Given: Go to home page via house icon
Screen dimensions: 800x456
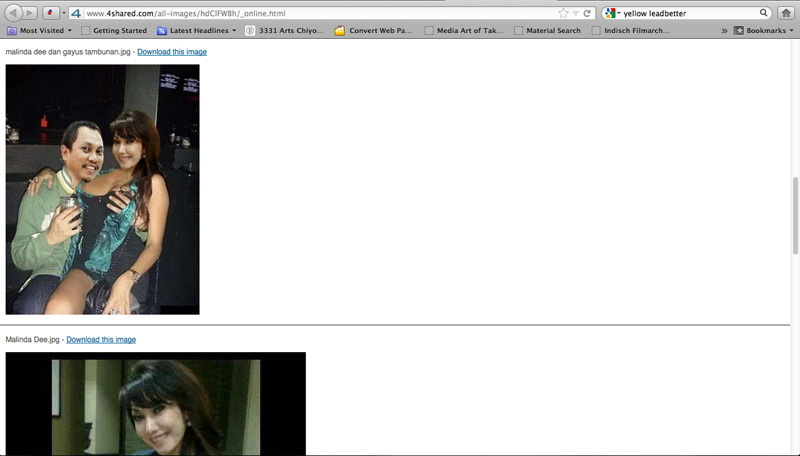Looking at the screenshot, I should (786, 13).
